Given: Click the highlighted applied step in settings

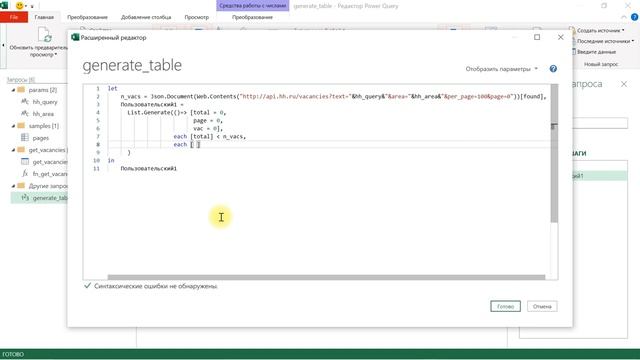Looking at the screenshot, I should [x=600, y=176].
